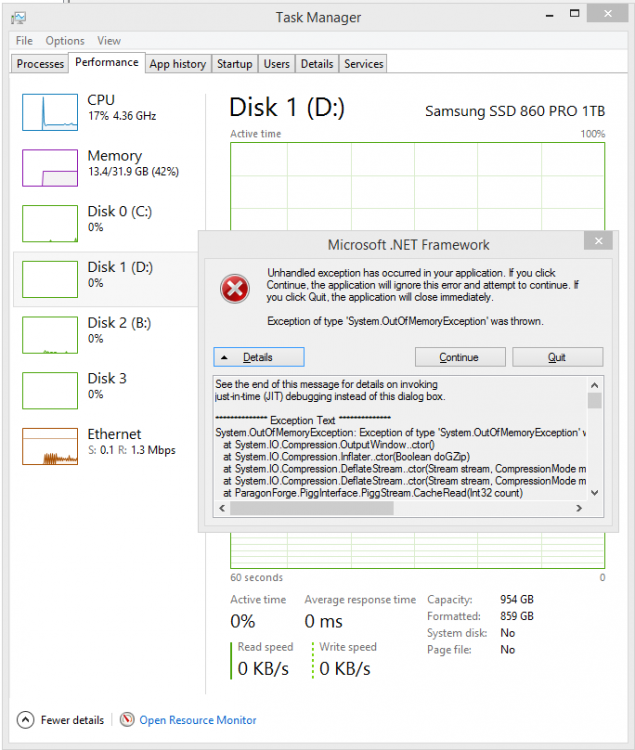
Task: Select the CPU usage graph thumbnail
Action: tap(49, 112)
